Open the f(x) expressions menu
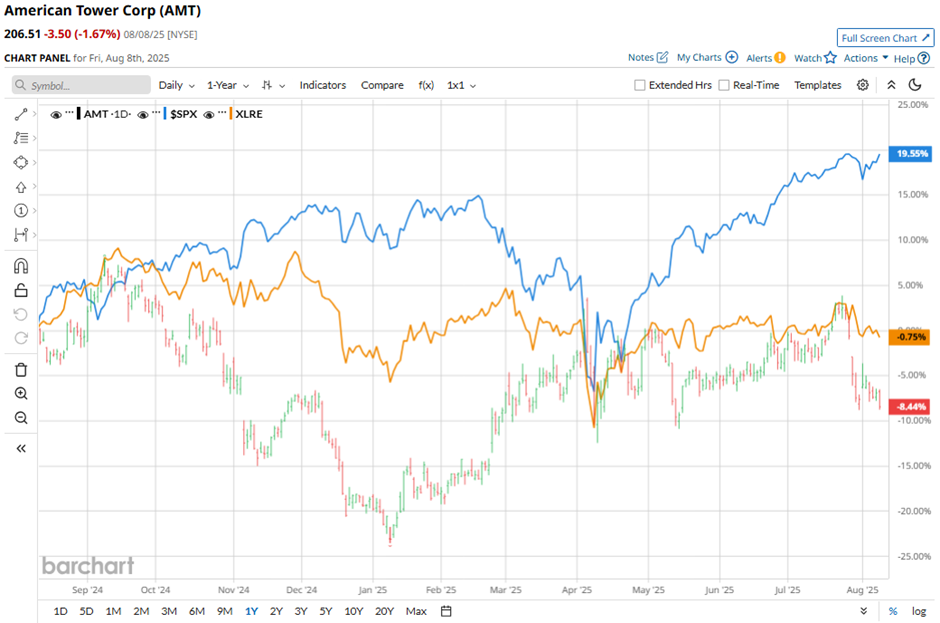This screenshot has width=940, height=623. pos(426,85)
